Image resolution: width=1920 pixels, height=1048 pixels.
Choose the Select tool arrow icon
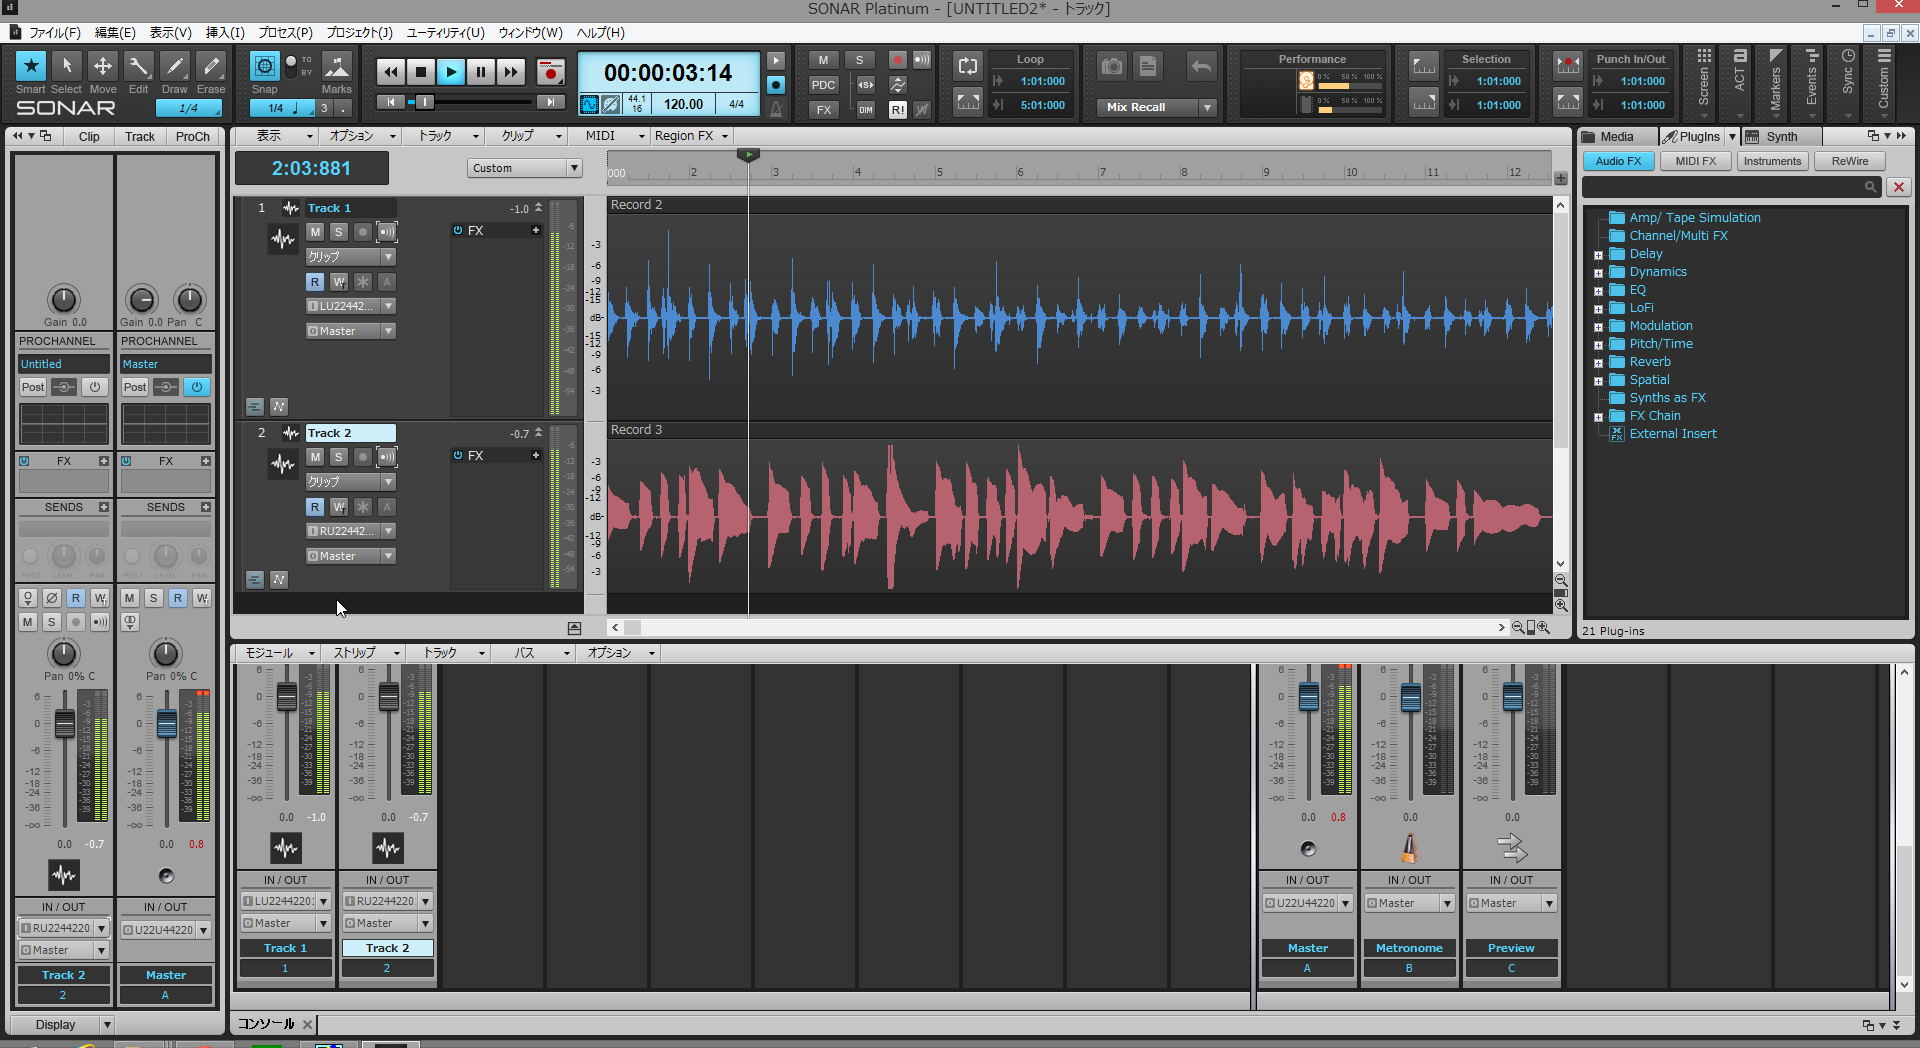pyautogui.click(x=67, y=66)
